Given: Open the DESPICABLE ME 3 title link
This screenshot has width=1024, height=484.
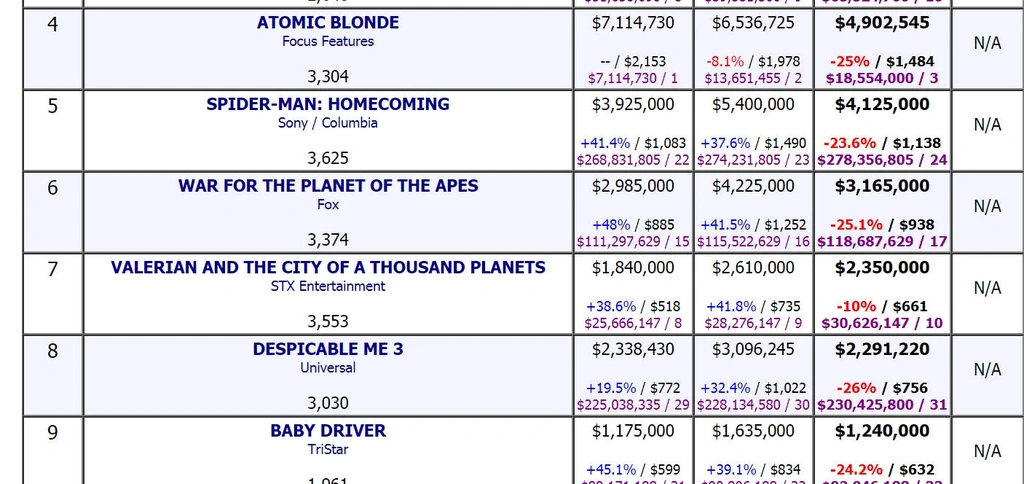Looking at the screenshot, I should coord(328,350).
